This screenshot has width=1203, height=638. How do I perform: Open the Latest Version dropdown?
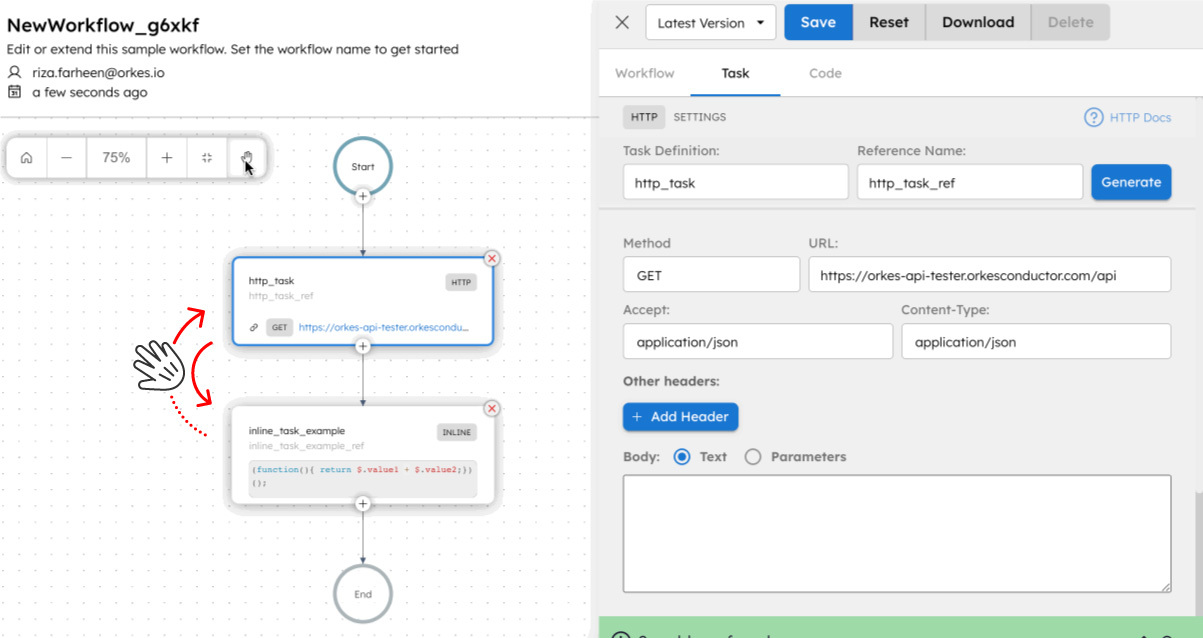[x=710, y=22]
